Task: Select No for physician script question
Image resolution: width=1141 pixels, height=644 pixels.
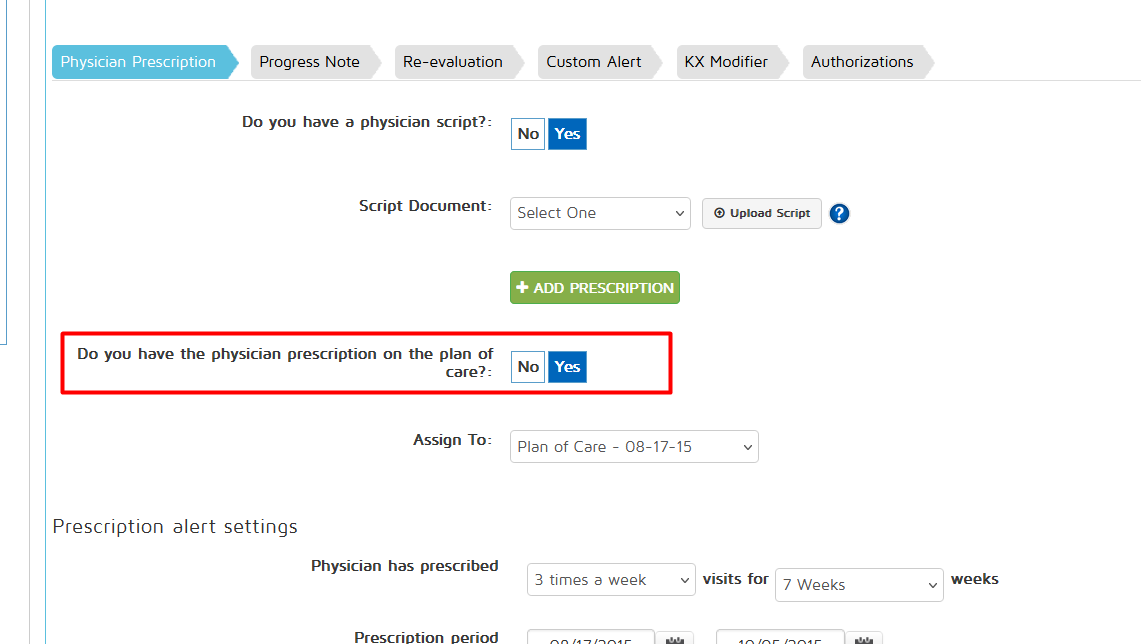Action: [x=528, y=134]
